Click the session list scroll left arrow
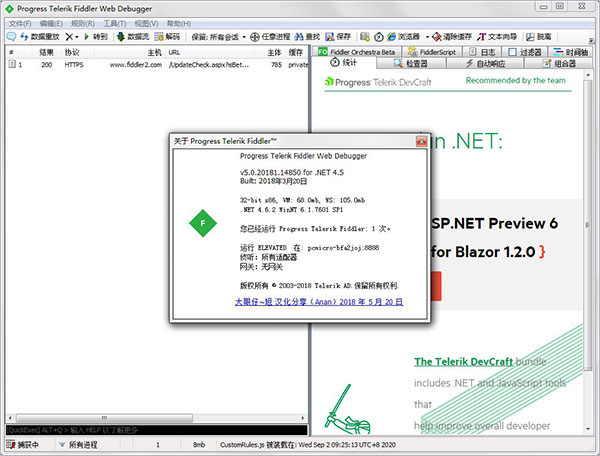 click(x=10, y=418)
